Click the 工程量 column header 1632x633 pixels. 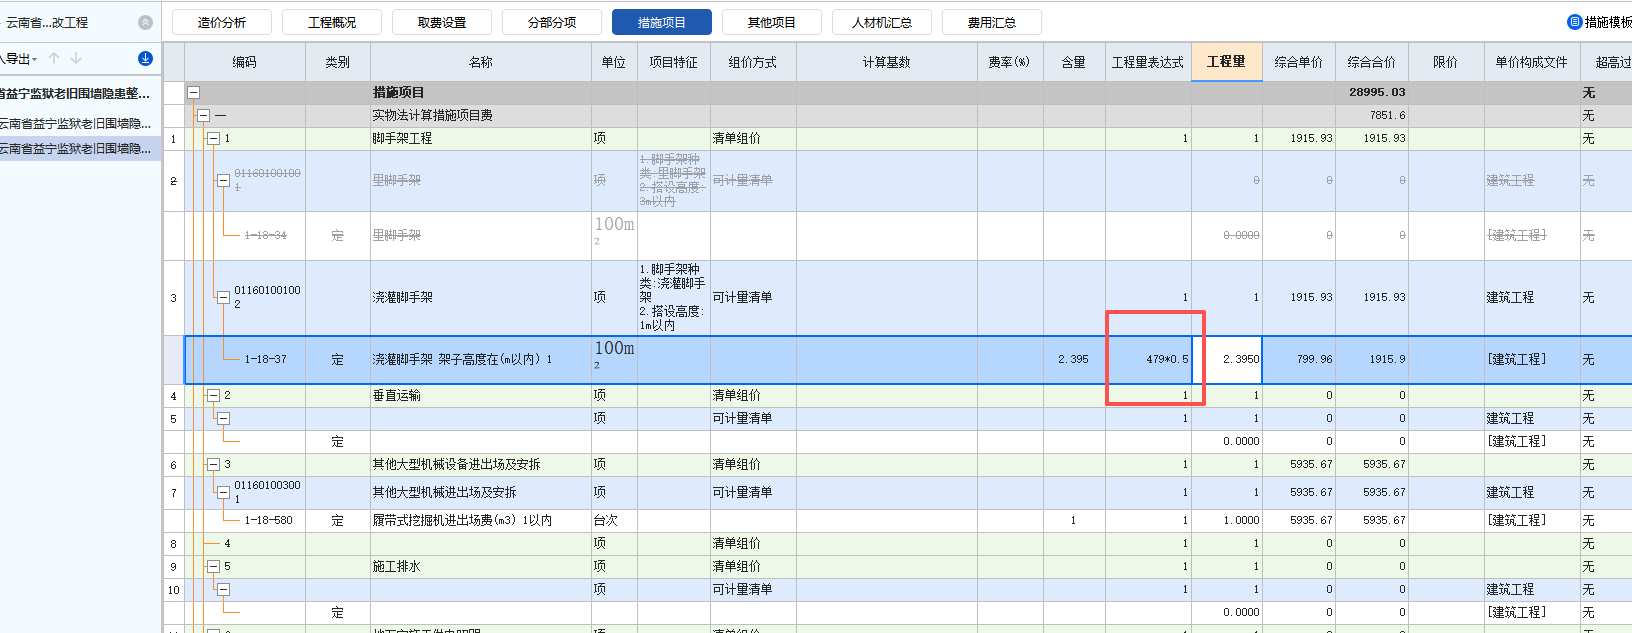click(1227, 62)
